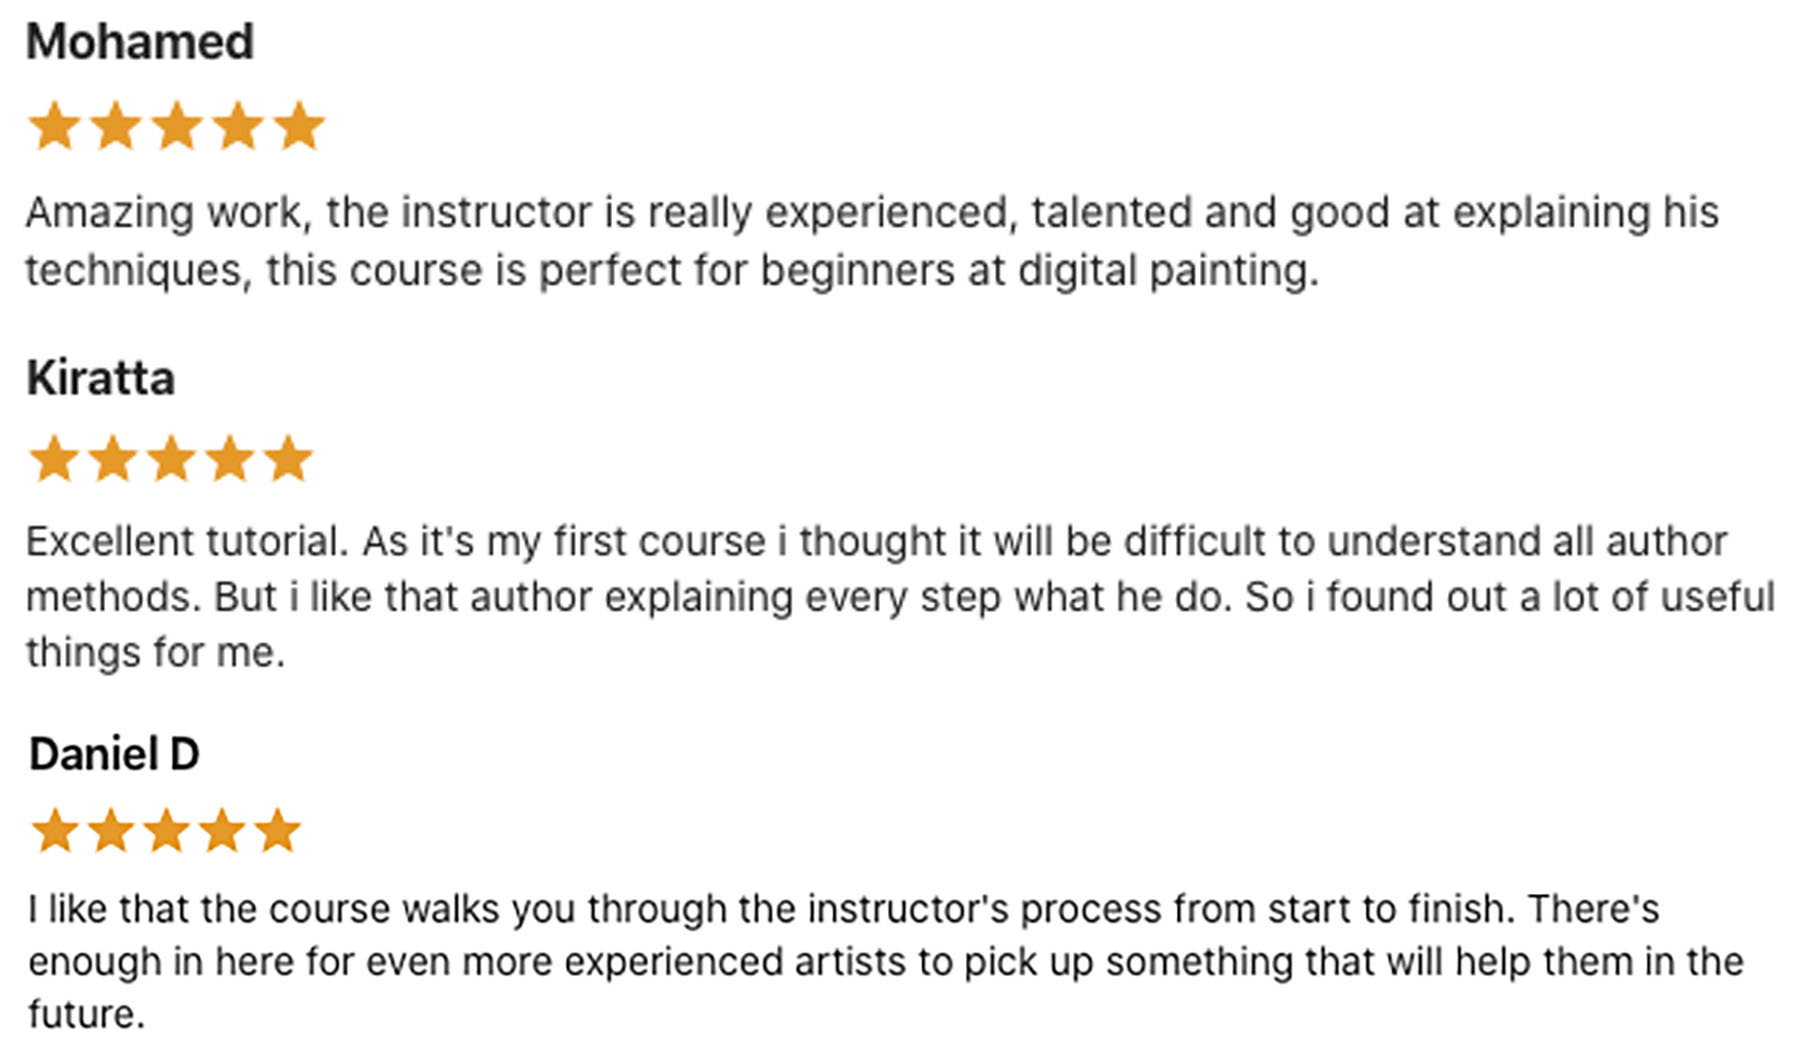Click the fourth star in Daniel D's rating

click(222, 831)
